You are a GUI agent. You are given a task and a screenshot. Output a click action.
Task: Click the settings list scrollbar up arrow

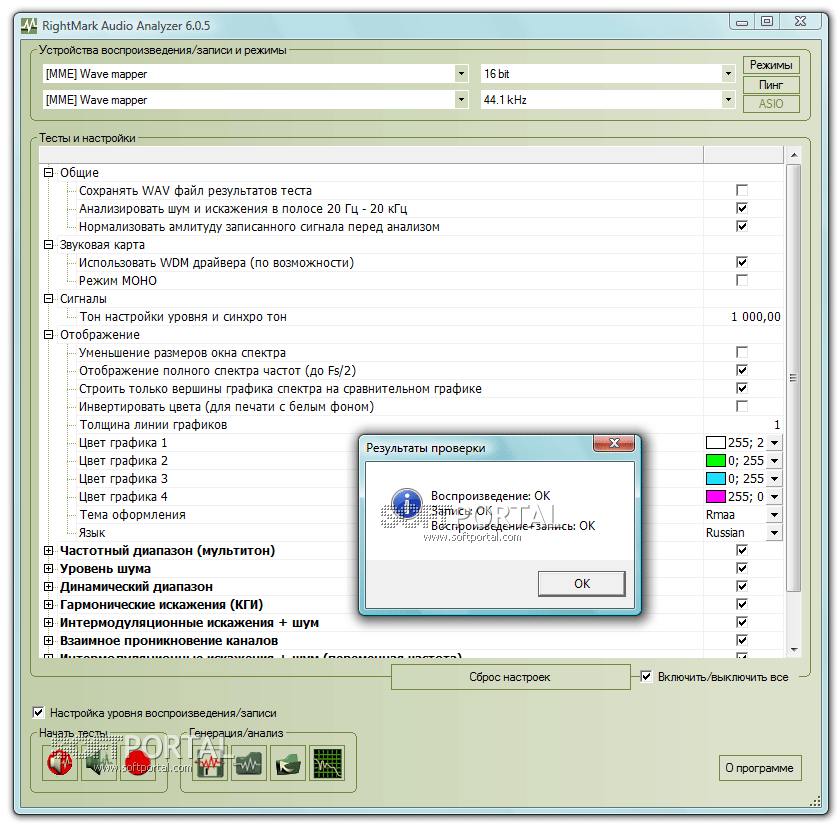pyautogui.click(x=794, y=155)
